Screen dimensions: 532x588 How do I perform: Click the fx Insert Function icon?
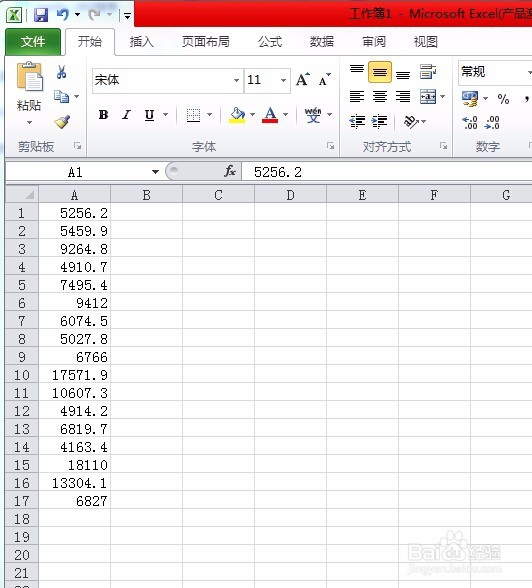point(230,172)
